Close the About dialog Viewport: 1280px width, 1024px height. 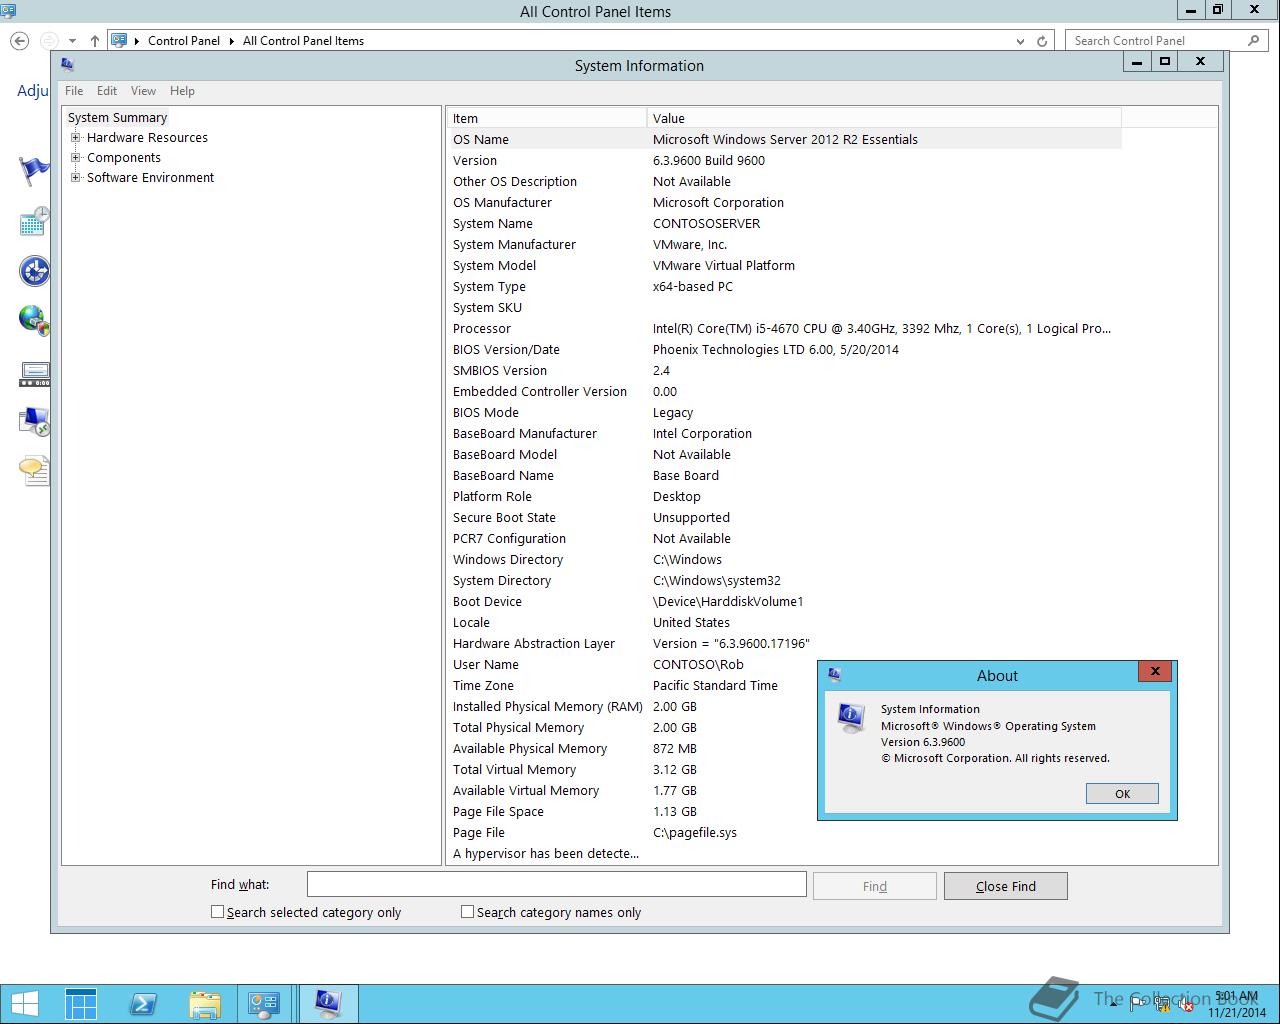(1155, 672)
